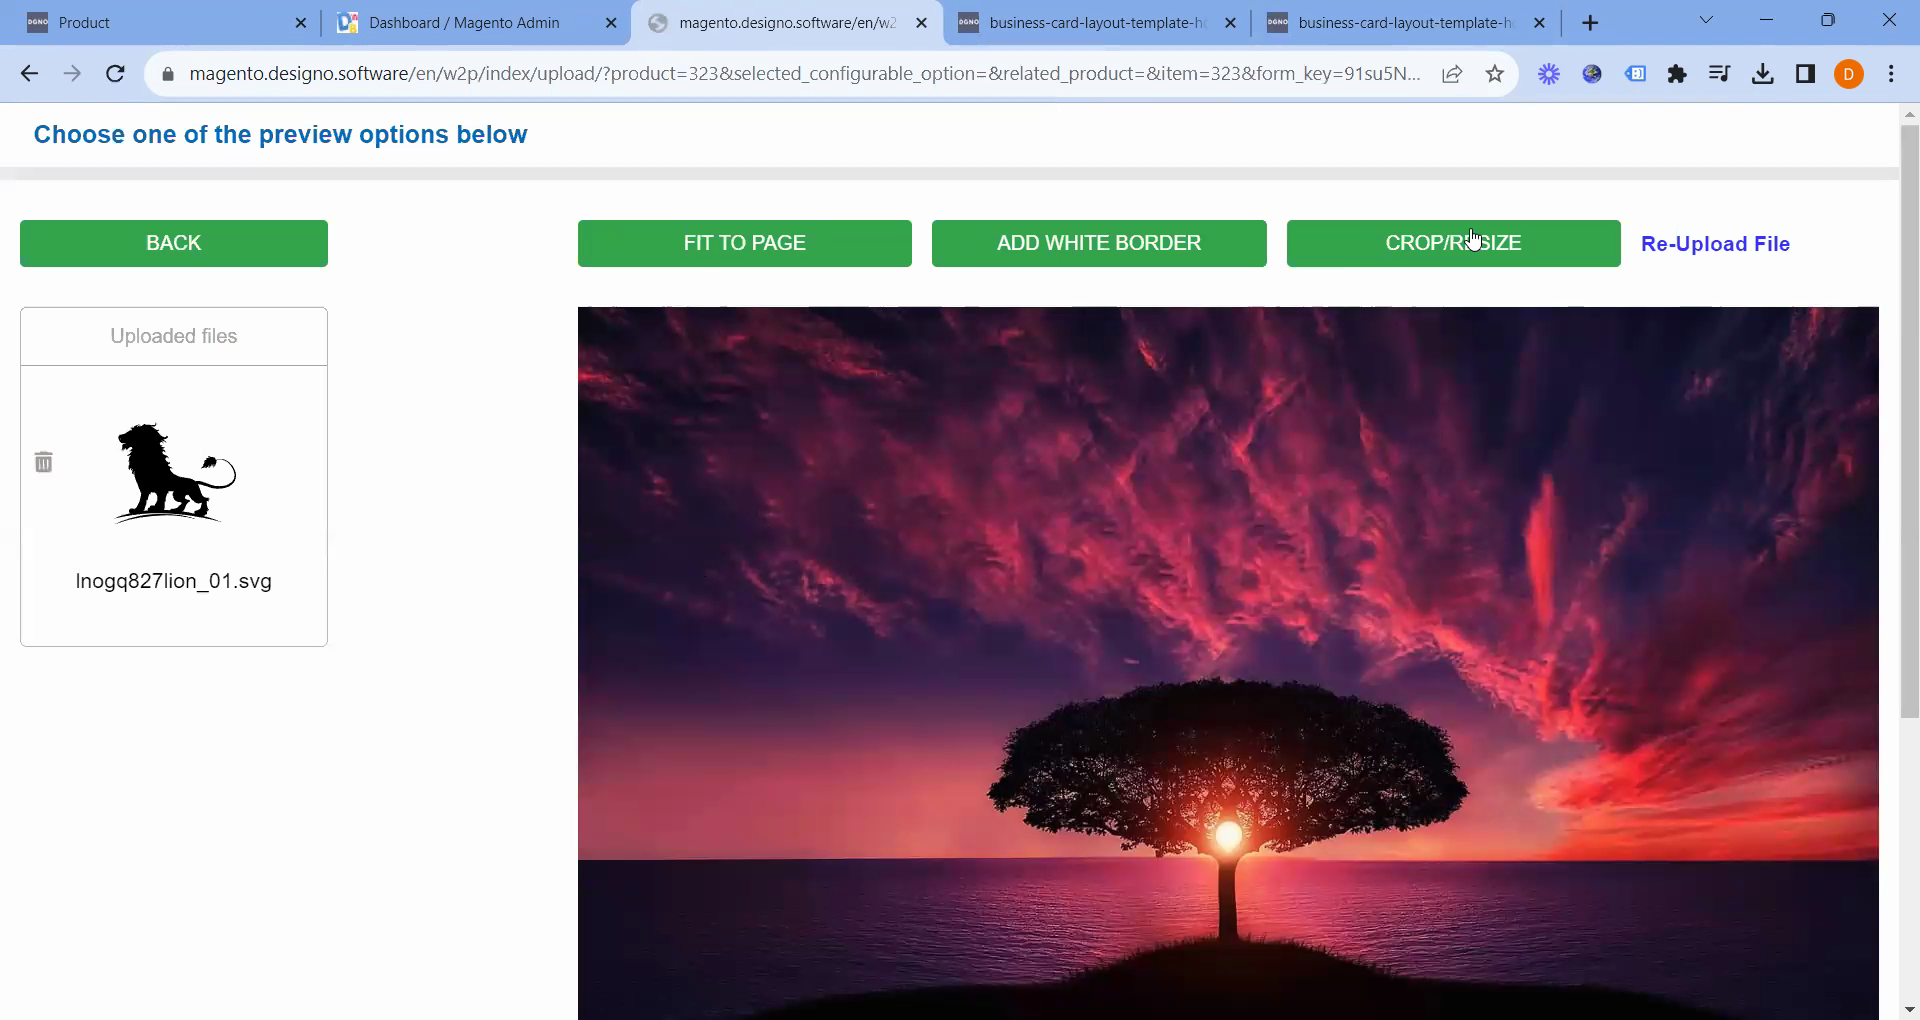Click the ADD WHITE BORDER button
The image size is (1920, 1020).
pos(1098,243)
